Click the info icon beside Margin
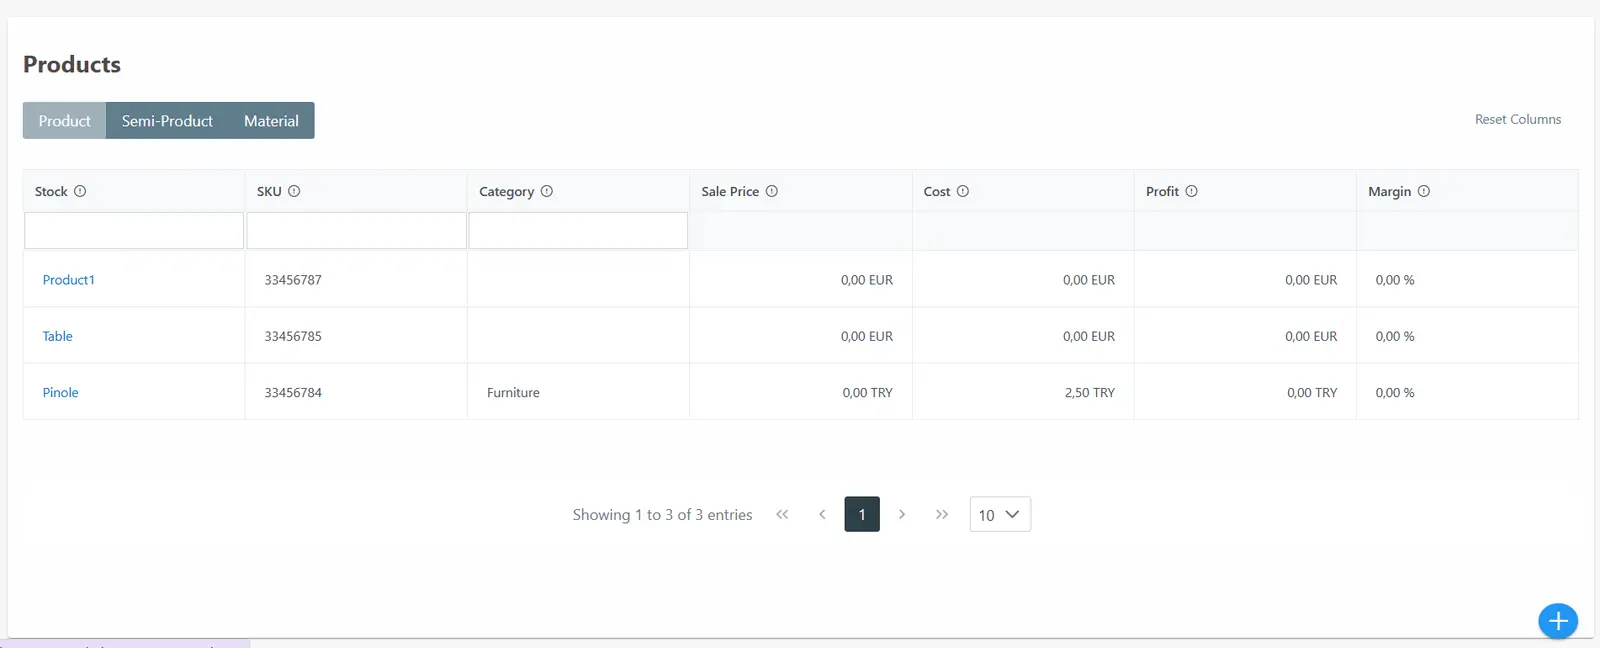1600x648 pixels. coord(1424,191)
